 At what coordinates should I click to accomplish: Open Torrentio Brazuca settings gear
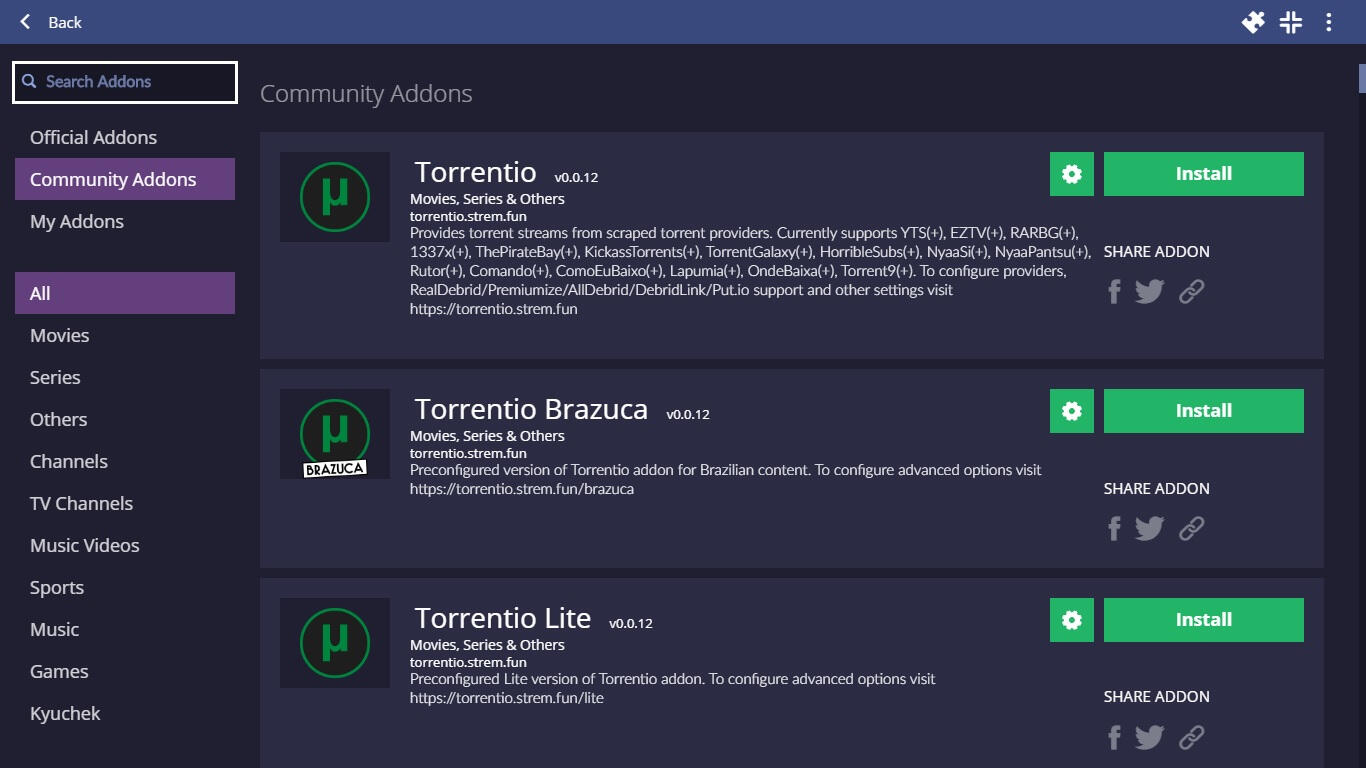pos(1072,411)
